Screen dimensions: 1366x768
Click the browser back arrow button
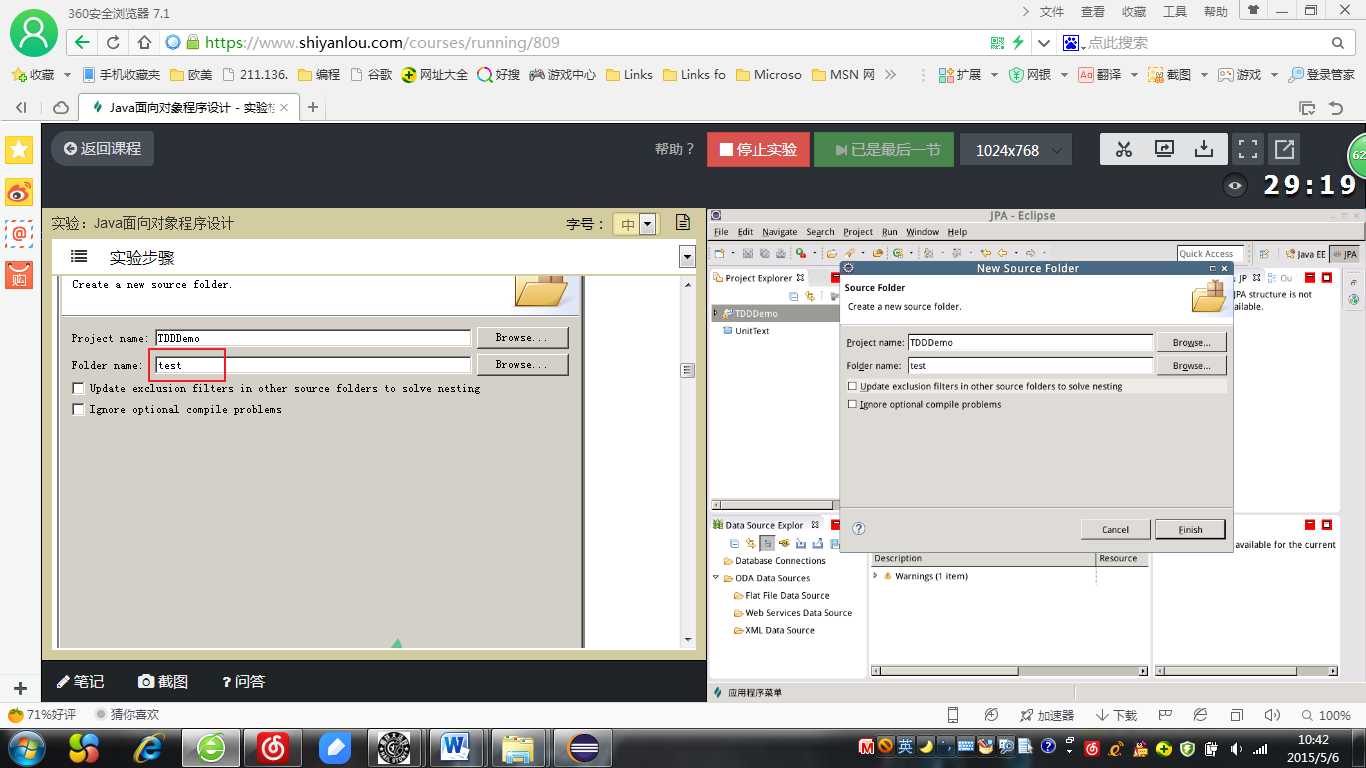click(82, 43)
